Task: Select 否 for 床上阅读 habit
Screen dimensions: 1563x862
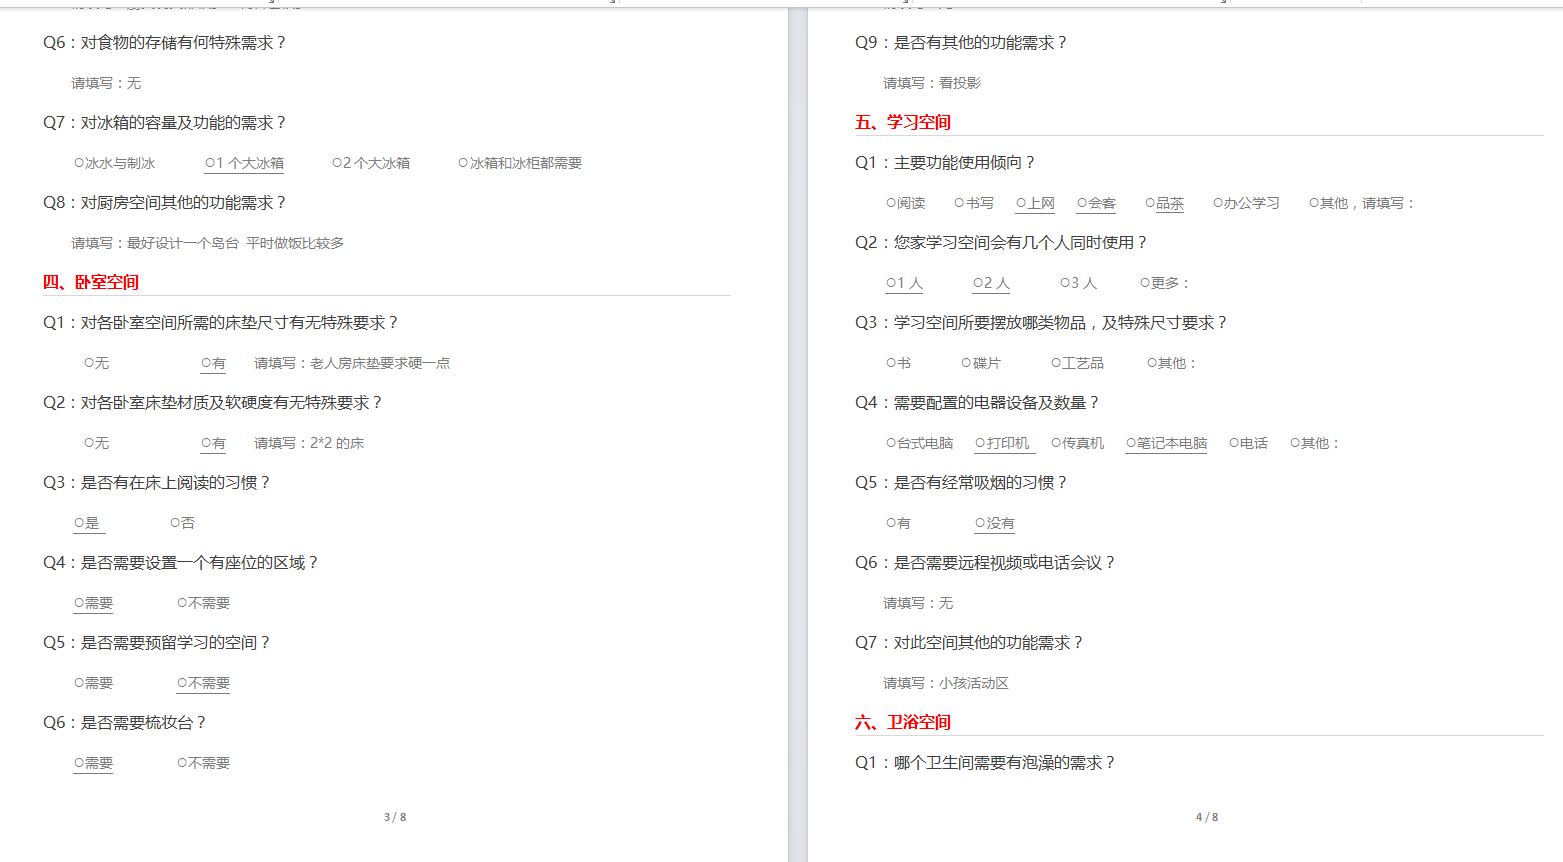Action: (x=183, y=523)
